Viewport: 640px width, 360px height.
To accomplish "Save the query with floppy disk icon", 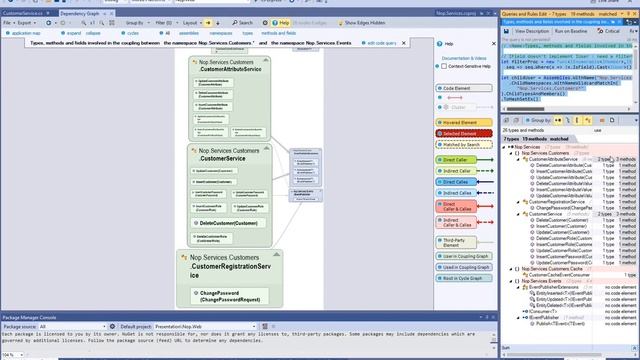I will 506,31.
